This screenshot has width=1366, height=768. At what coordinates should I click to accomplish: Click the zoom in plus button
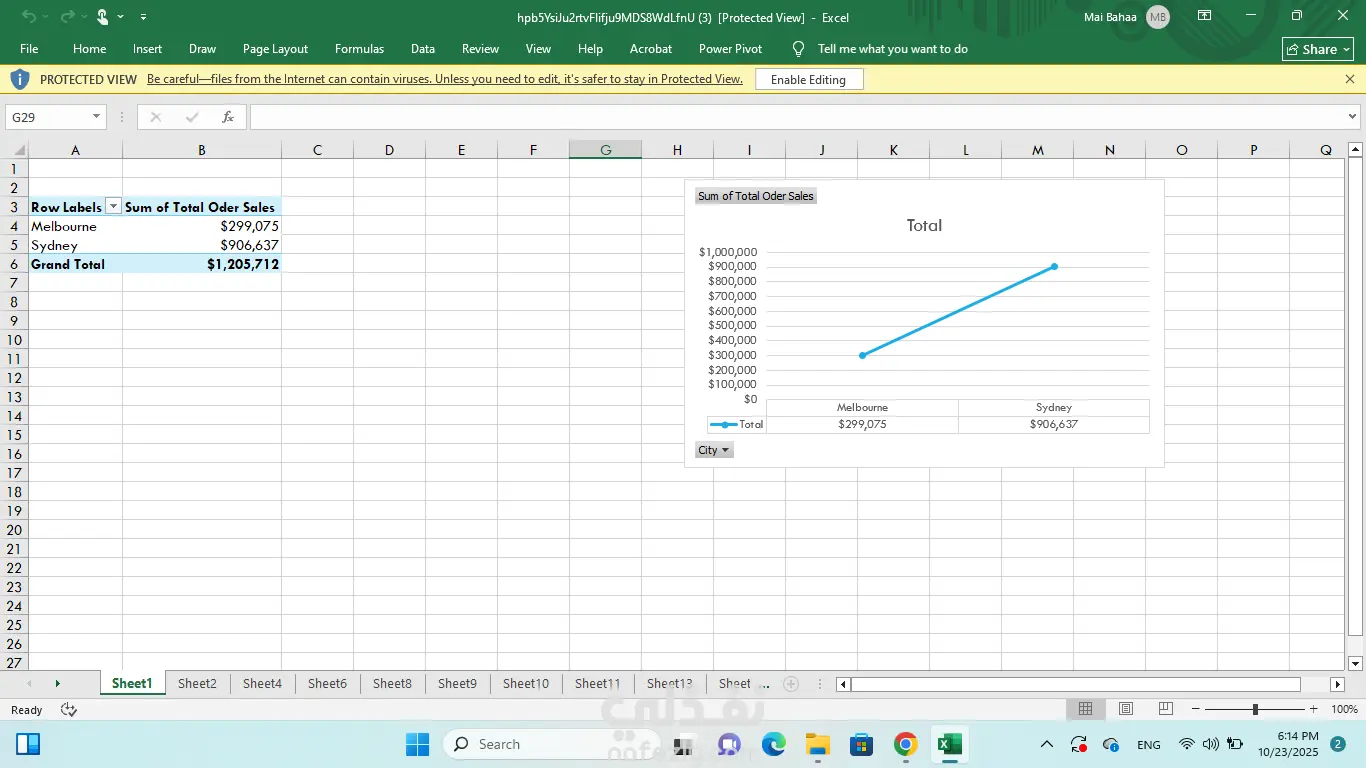click(1313, 709)
